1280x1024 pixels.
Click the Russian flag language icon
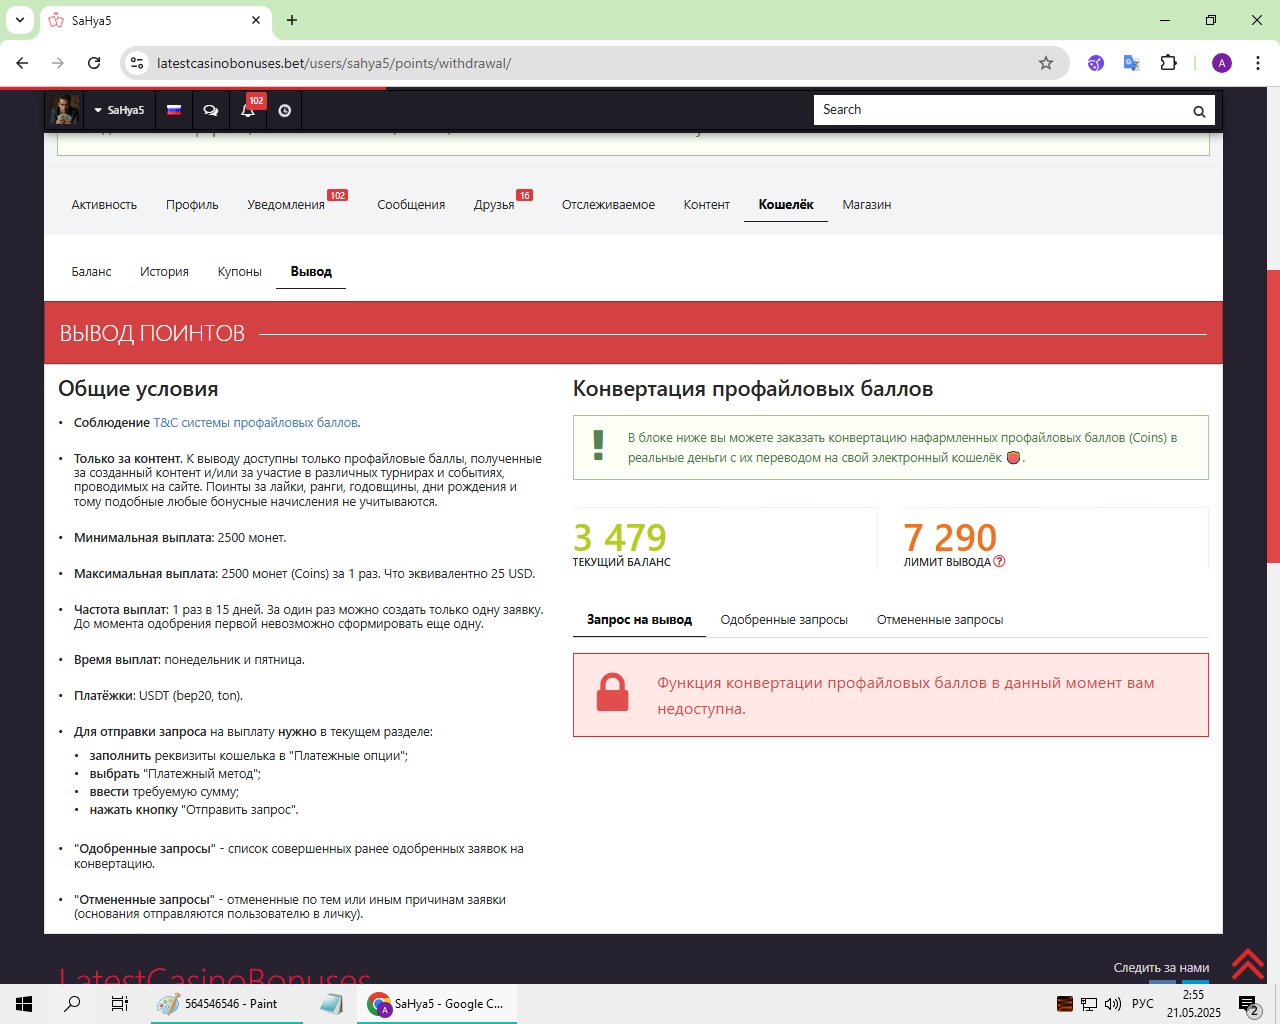(174, 110)
